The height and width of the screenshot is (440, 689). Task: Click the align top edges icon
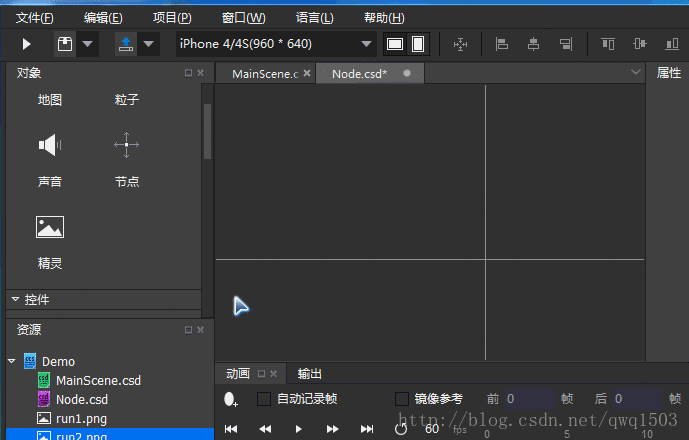608,44
